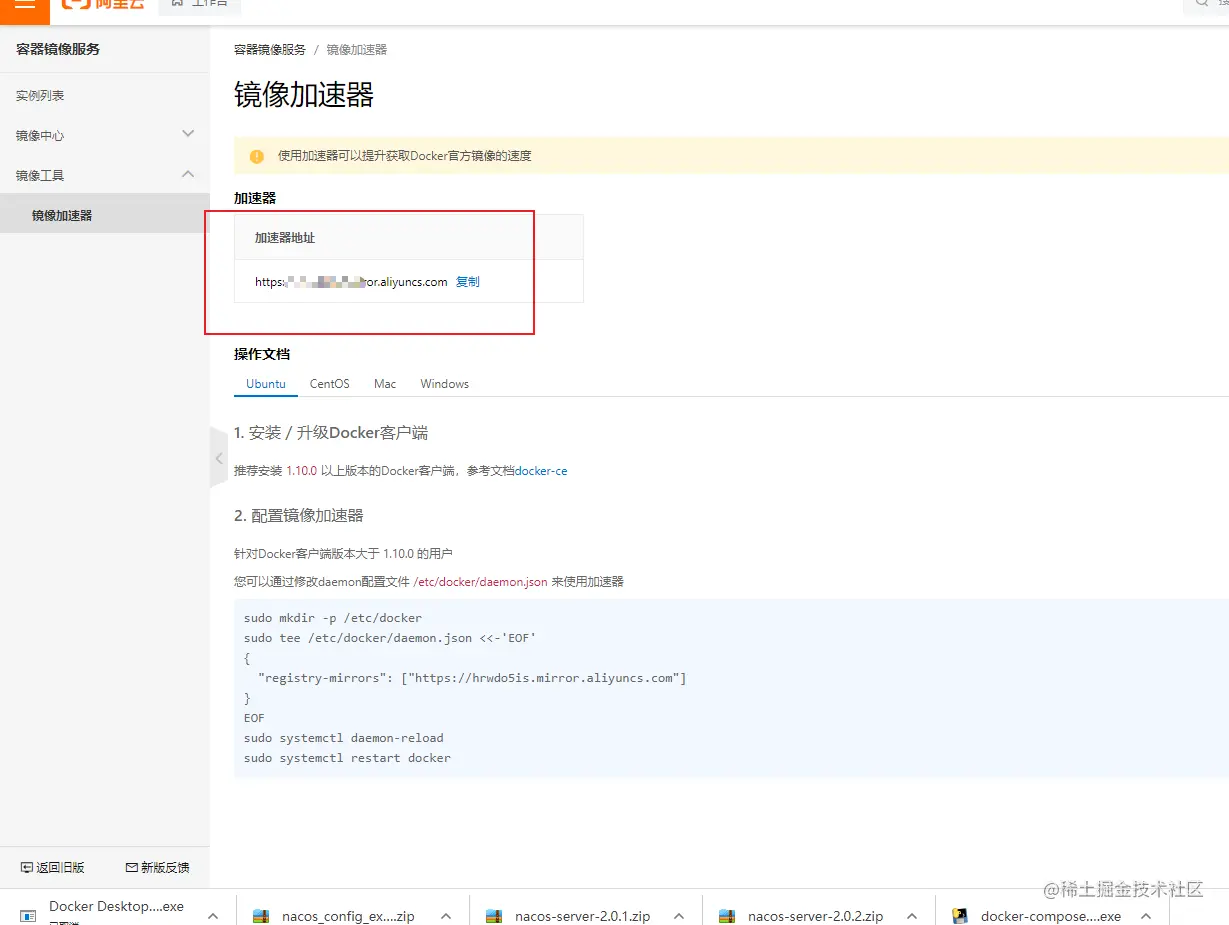Open the workbench tab in header
The width and height of the screenshot is (1229, 925).
199,5
